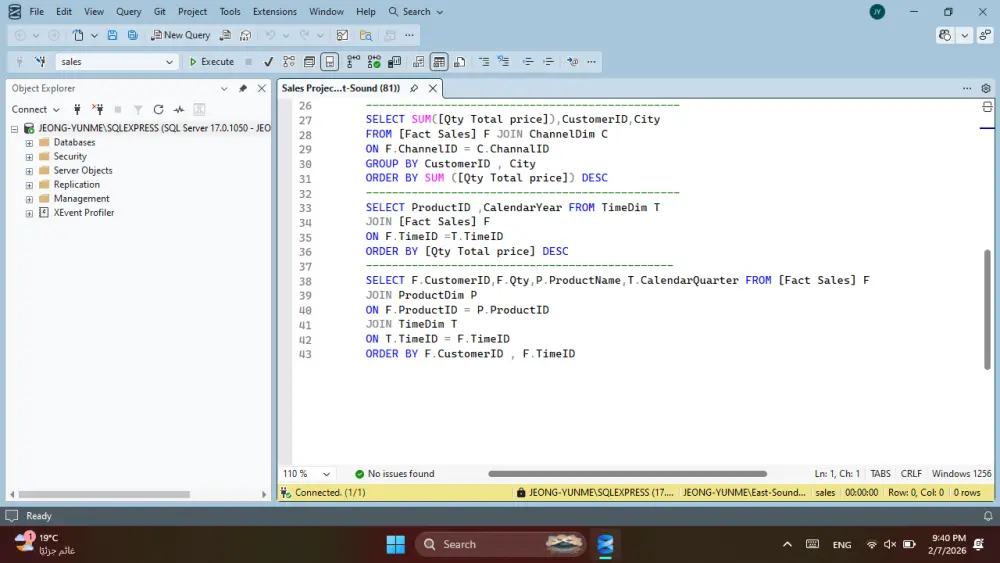Screen dimensions: 1000x563
Task: Open the Git menu
Action: click(159, 11)
